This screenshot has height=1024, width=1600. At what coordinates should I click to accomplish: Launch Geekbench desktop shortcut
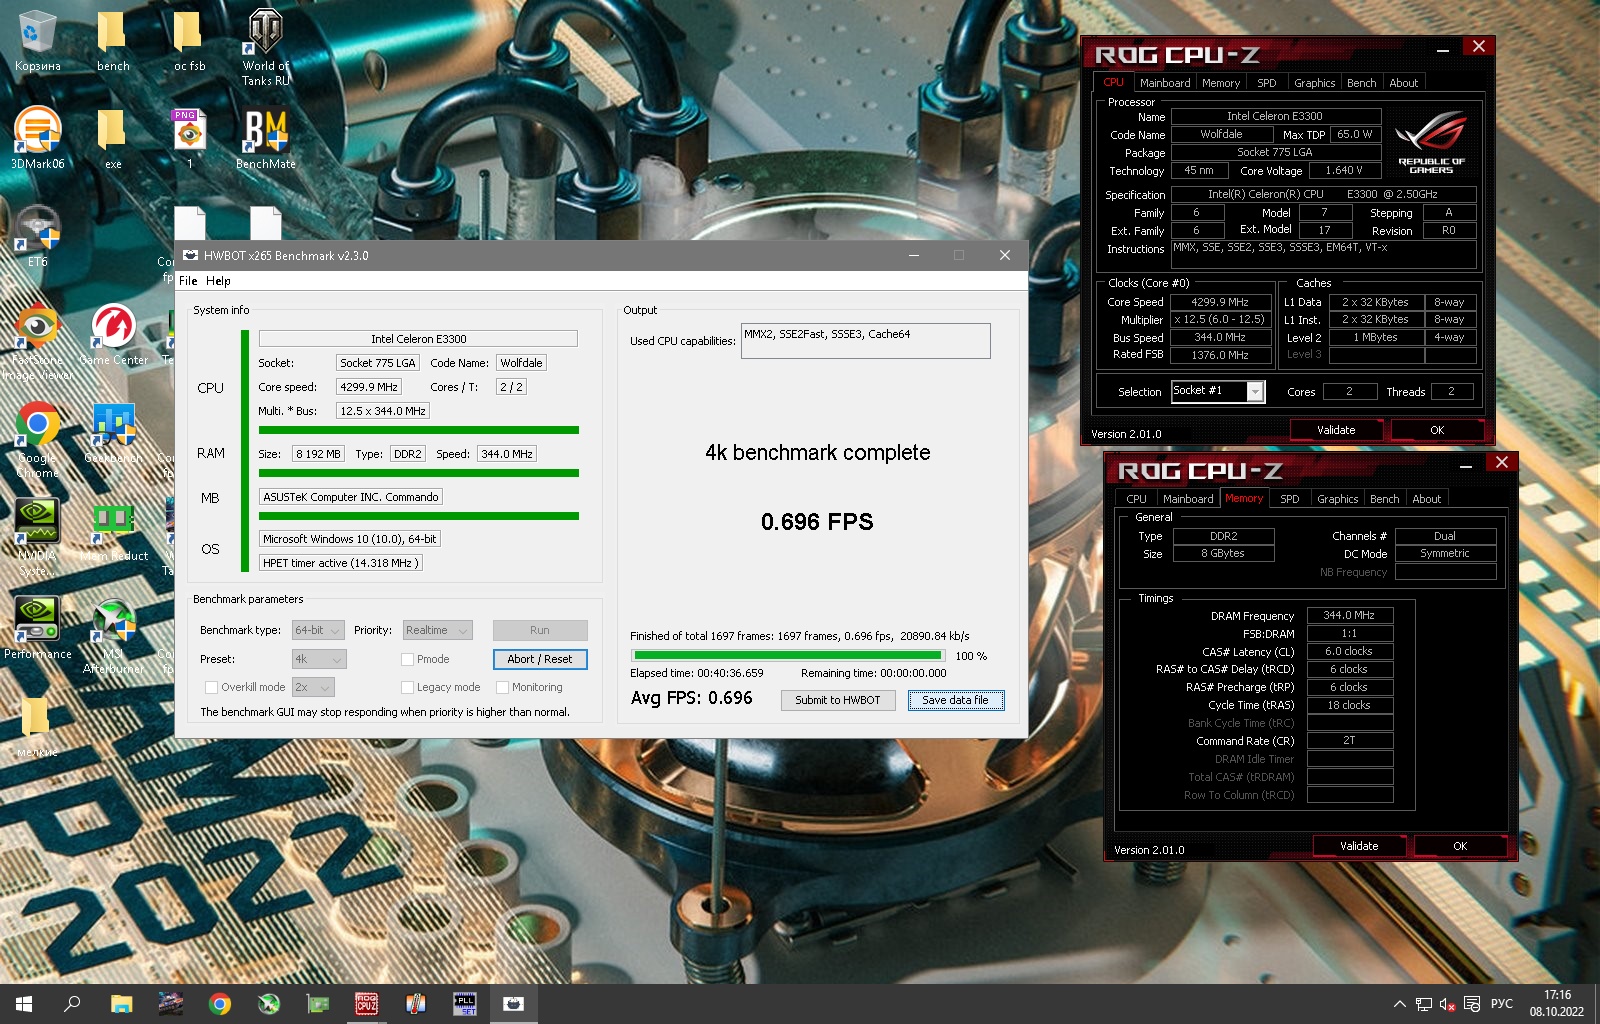(113, 432)
